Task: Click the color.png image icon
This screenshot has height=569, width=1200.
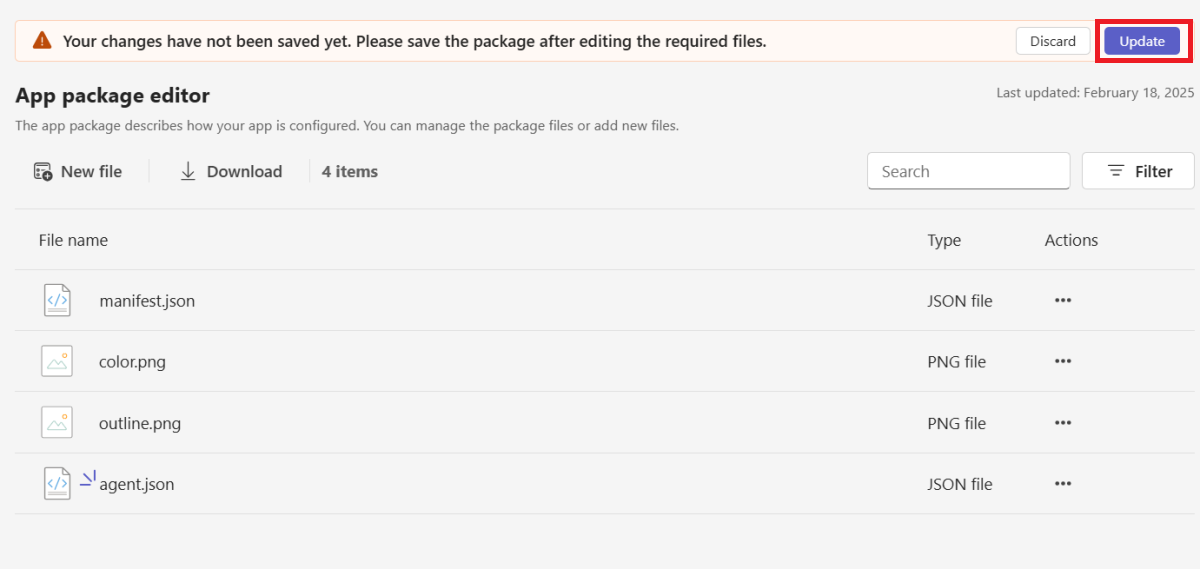Action: click(57, 361)
